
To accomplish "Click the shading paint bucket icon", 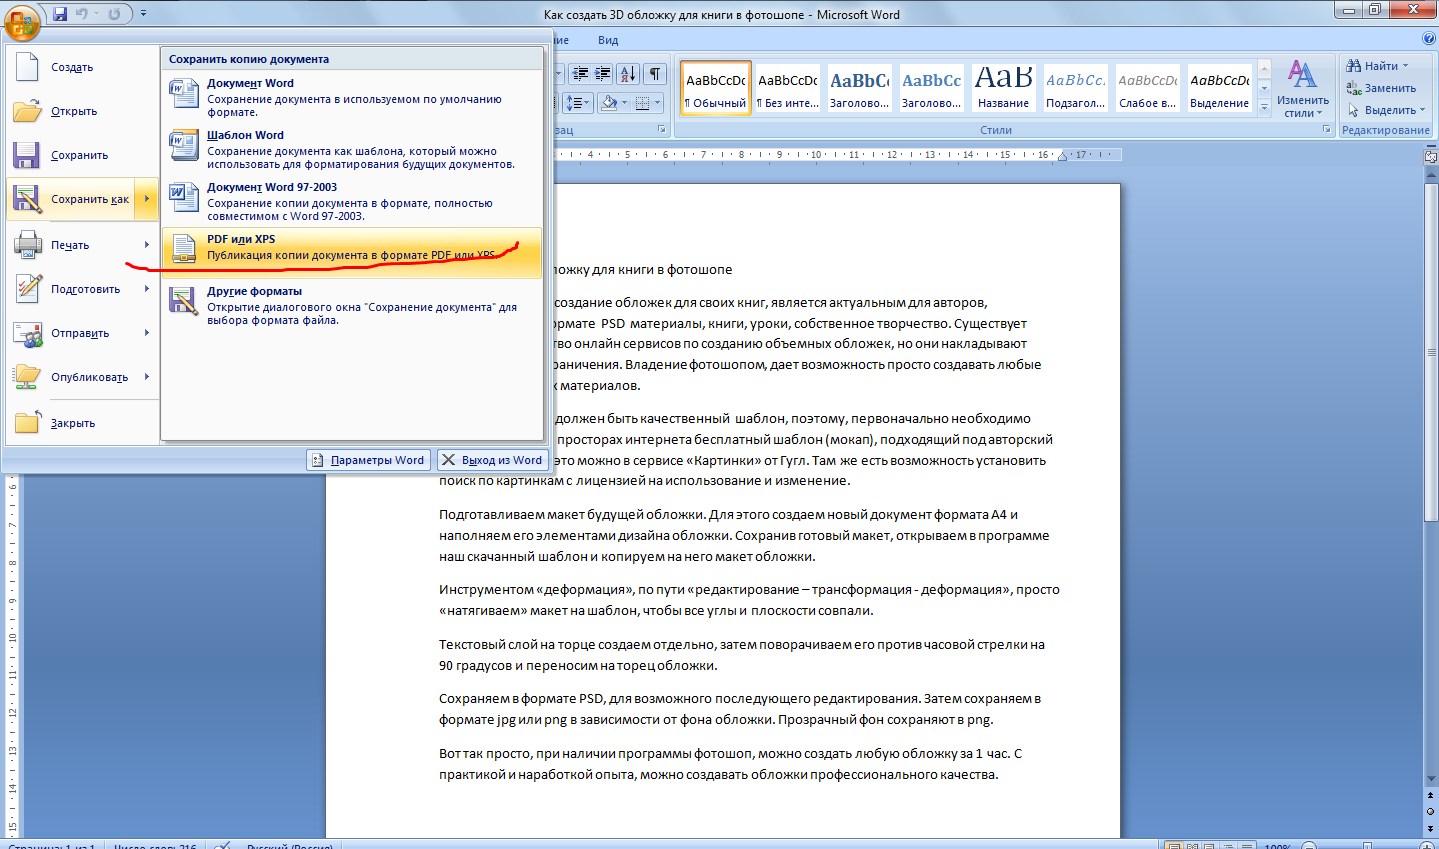I will point(608,102).
